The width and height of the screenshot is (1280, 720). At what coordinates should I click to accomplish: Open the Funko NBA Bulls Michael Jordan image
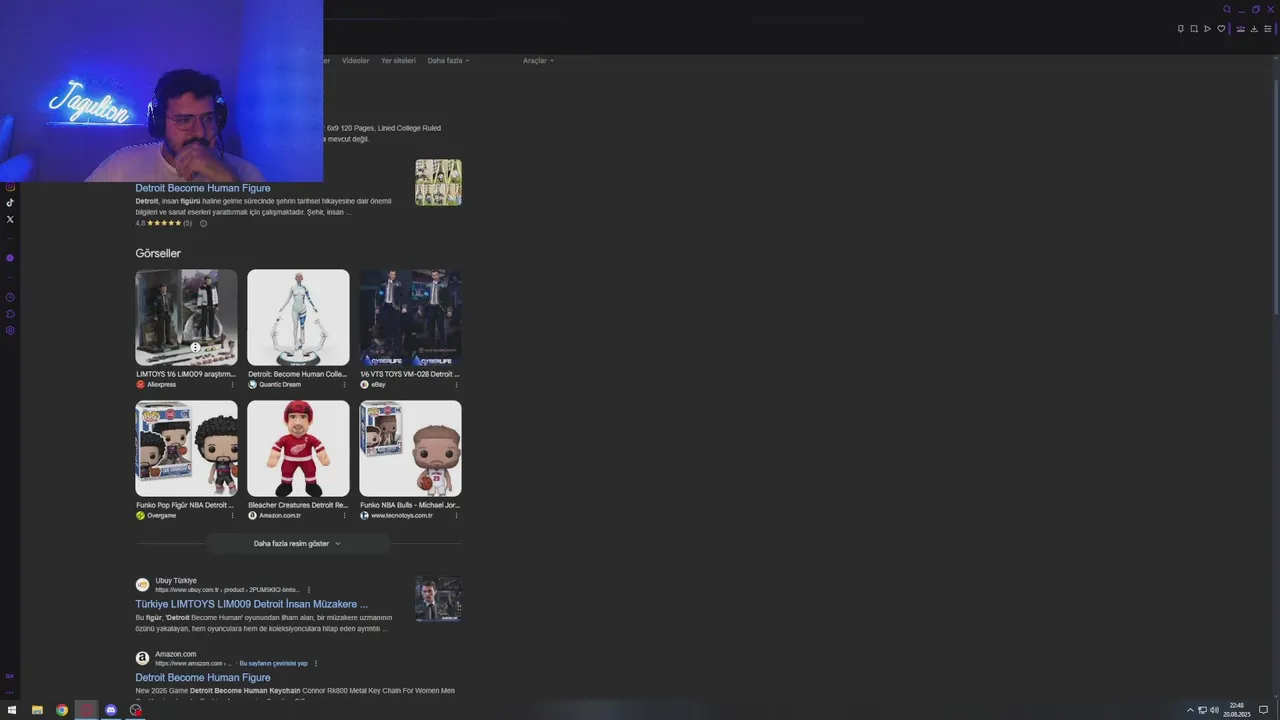410,448
